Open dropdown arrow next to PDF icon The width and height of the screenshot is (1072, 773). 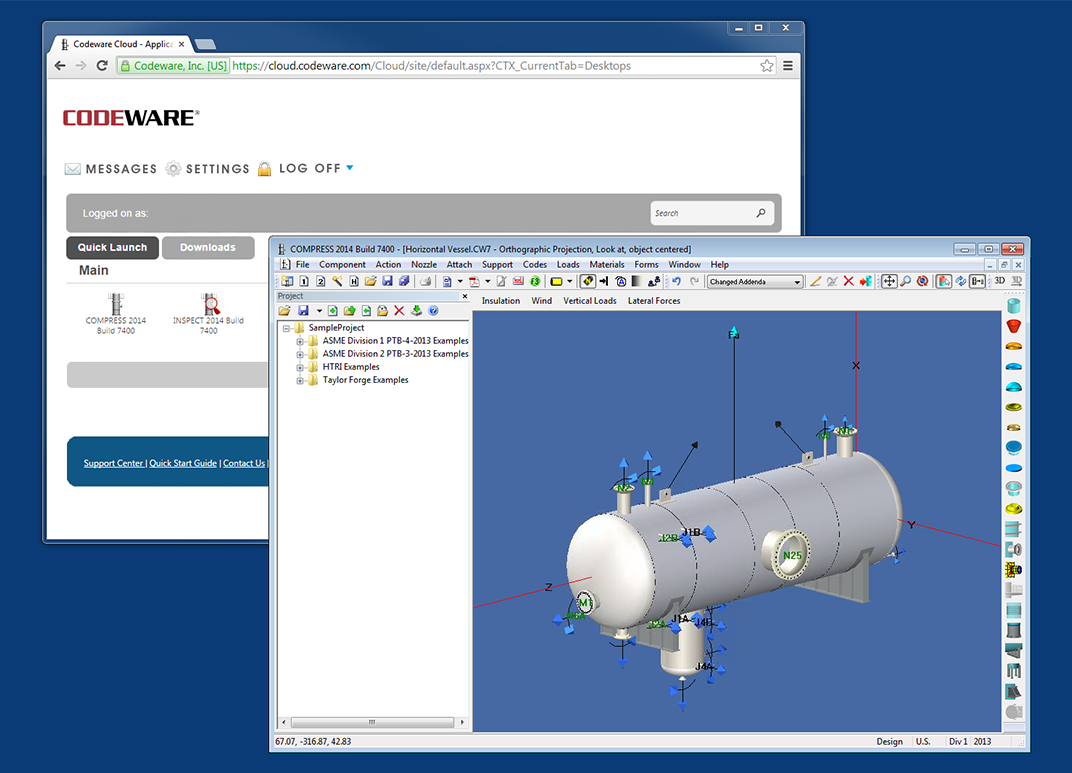[x=487, y=281]
